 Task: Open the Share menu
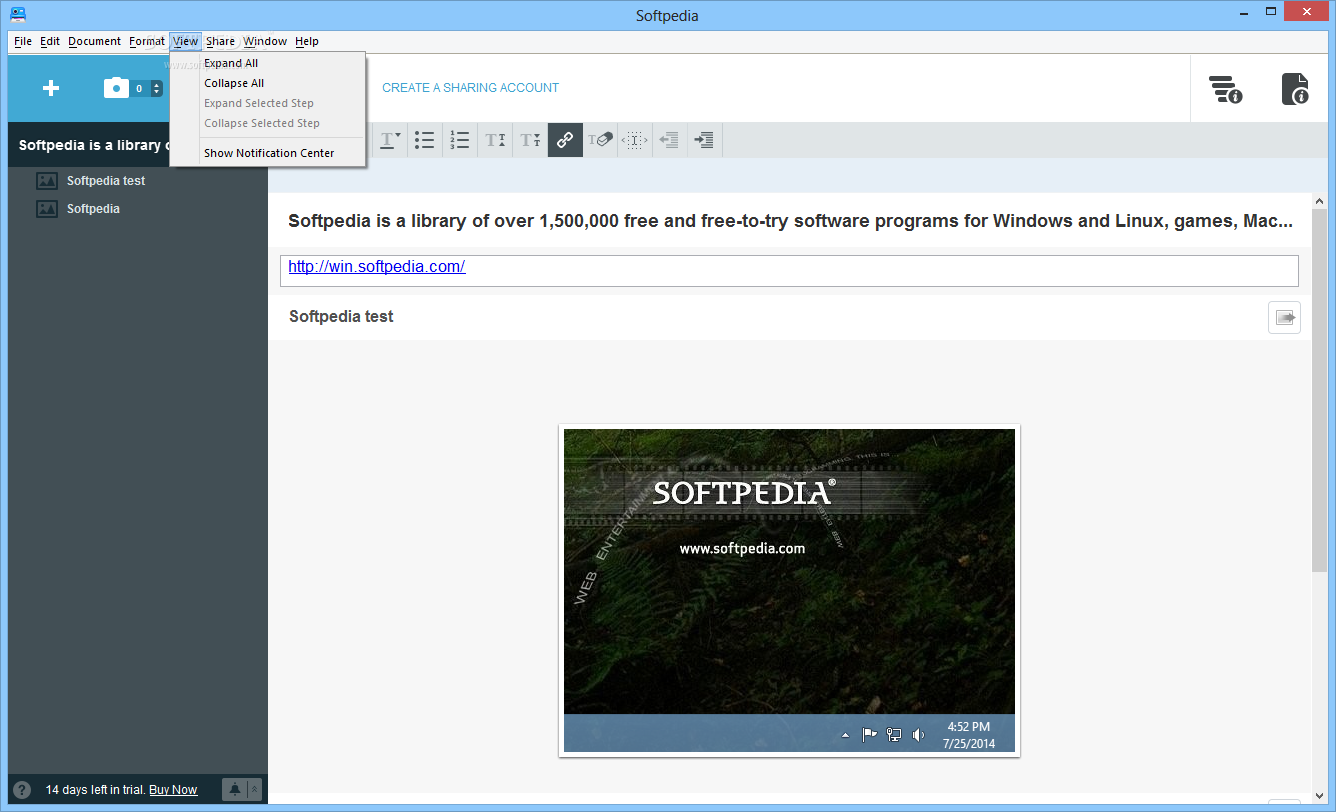pyautogui.click(x=221, y=41)
